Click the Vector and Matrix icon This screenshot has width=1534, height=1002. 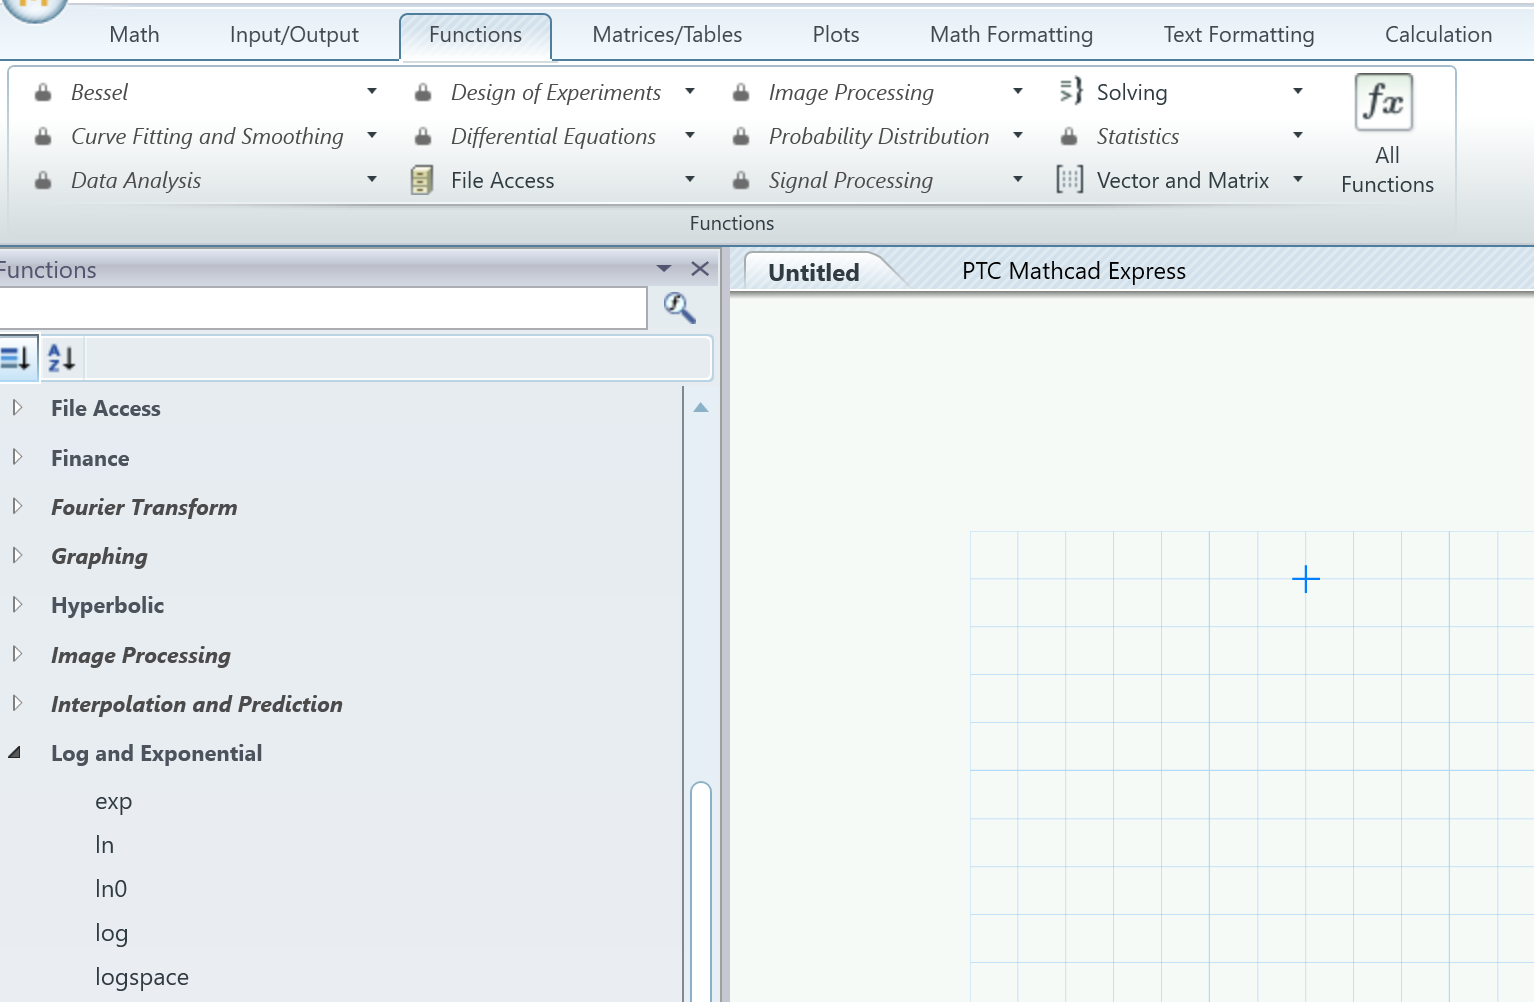pos(1070,180)
